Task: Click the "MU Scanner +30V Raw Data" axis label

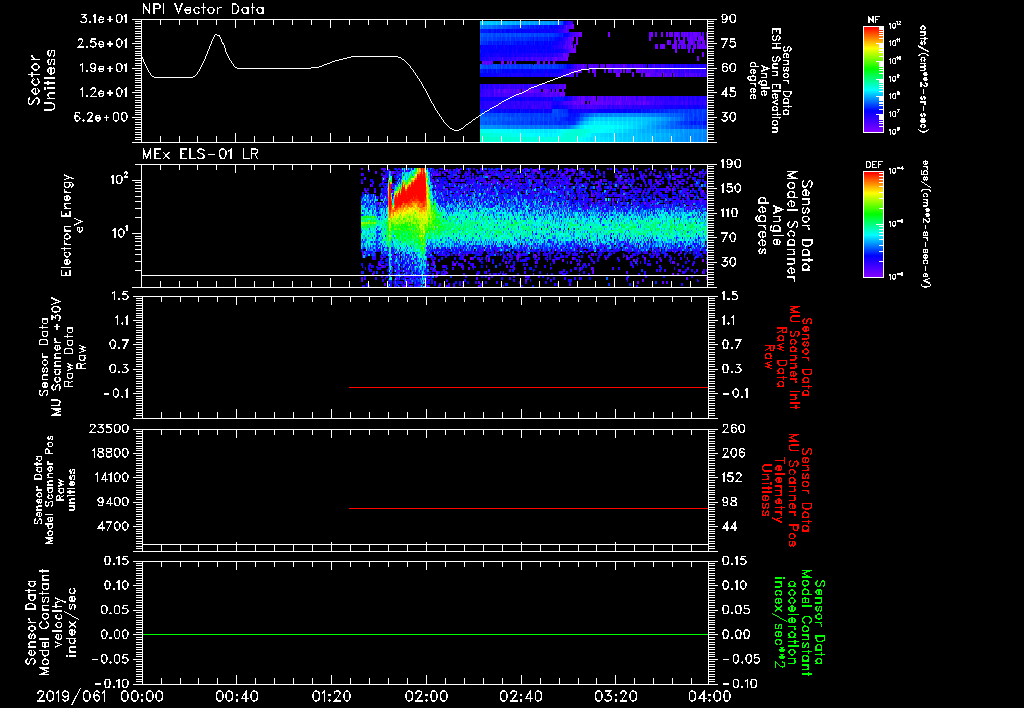Action: coord(62,357)
